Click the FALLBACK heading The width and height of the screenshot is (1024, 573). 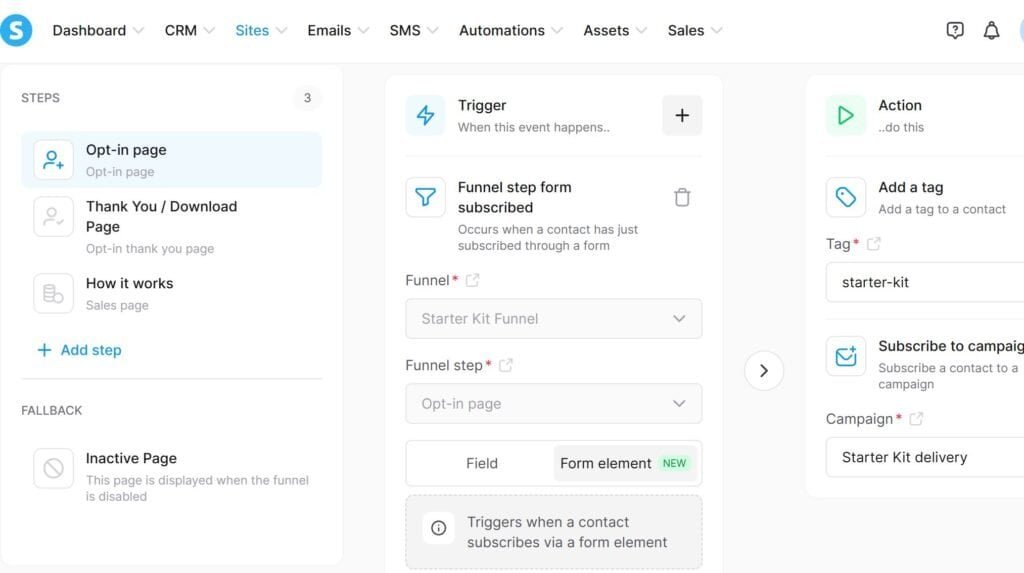click(x=52, y=410)
